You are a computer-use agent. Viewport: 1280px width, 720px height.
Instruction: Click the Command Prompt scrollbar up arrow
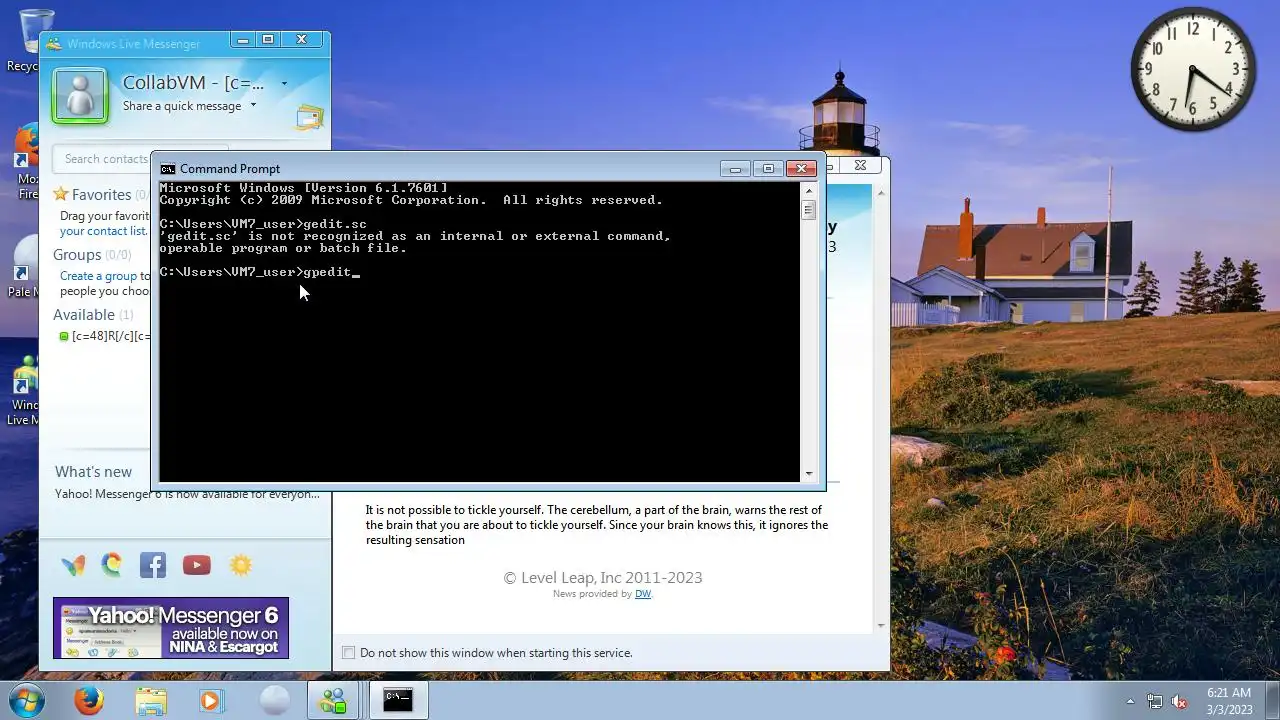pos(809,189)
